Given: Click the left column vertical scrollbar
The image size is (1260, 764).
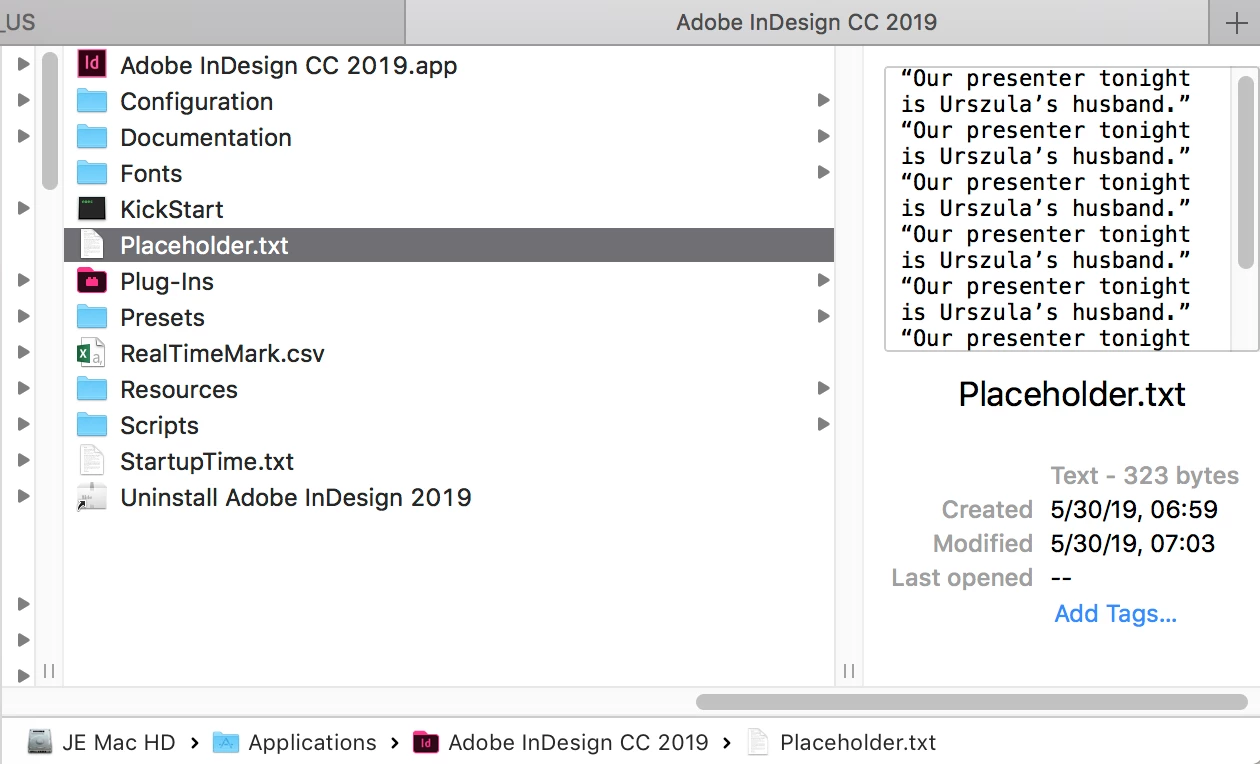Looking at the screenshot, I should [49, 121].
